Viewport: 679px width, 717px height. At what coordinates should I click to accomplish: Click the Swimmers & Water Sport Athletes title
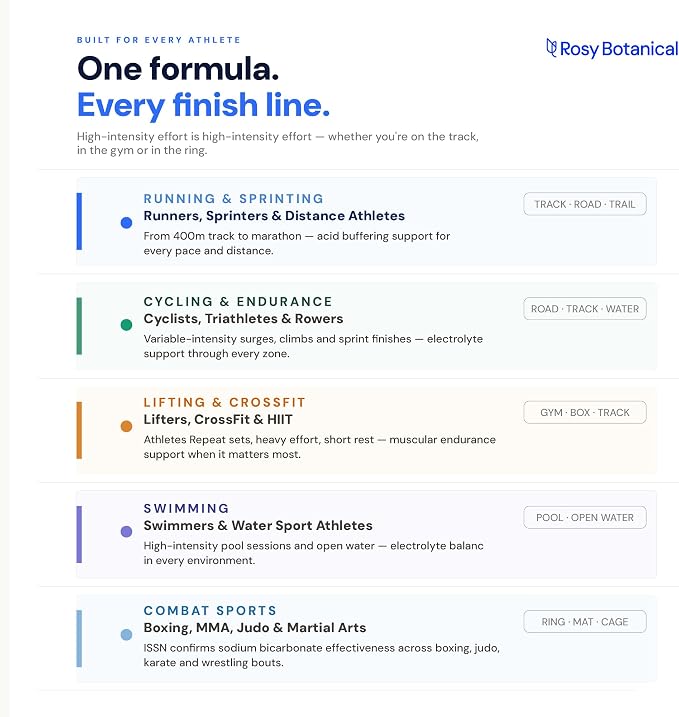pyautogui.click(x=258, y=525)
